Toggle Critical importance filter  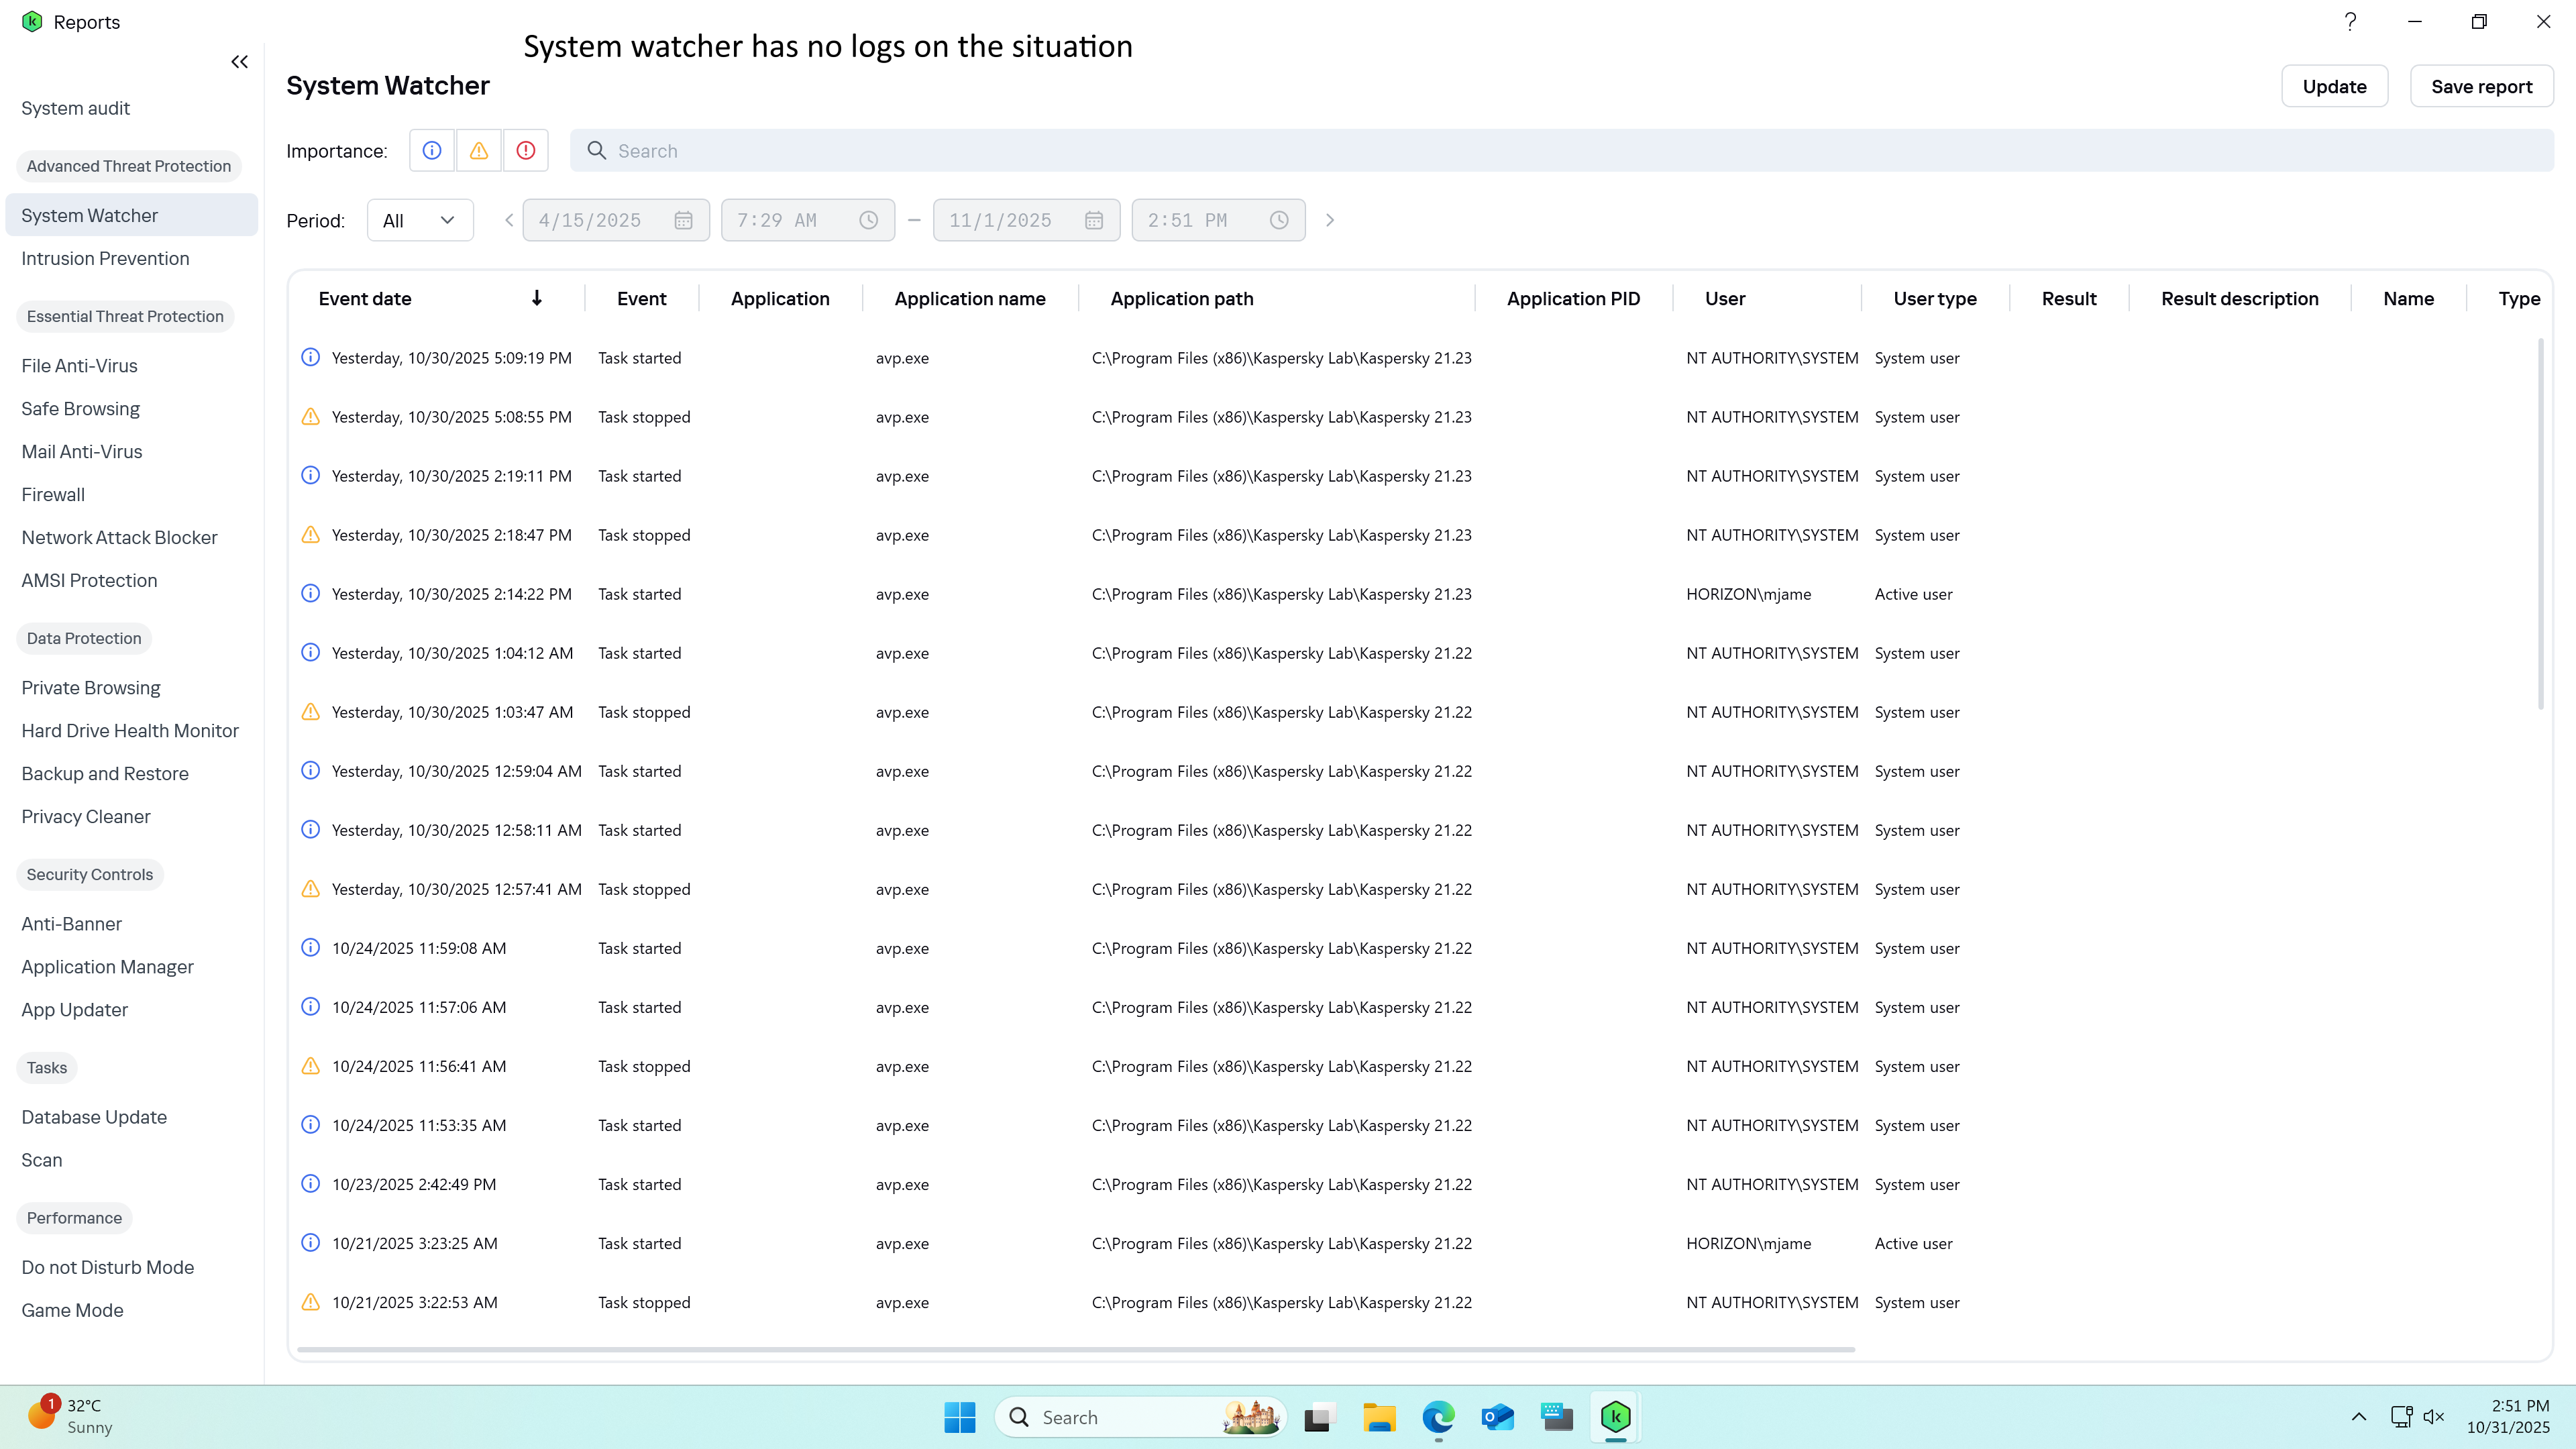coord(526,151)
